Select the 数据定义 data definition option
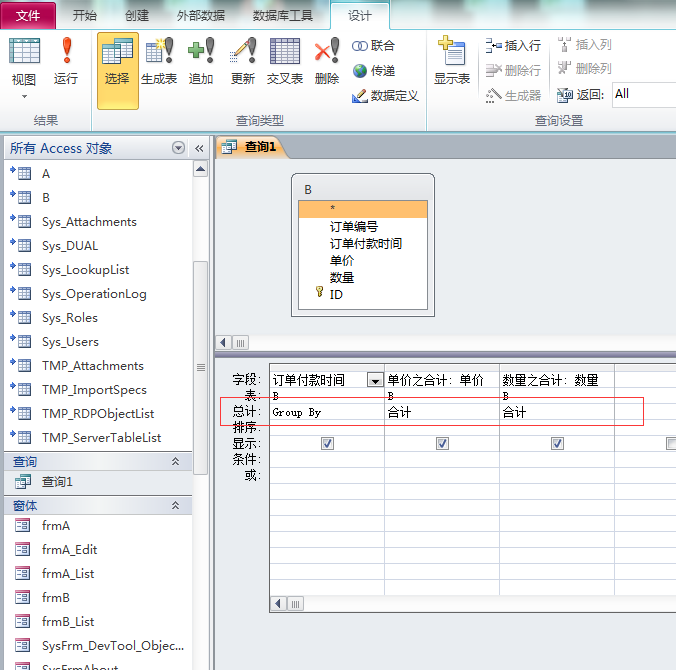The image size is (676, 670). tap(385, 95)
